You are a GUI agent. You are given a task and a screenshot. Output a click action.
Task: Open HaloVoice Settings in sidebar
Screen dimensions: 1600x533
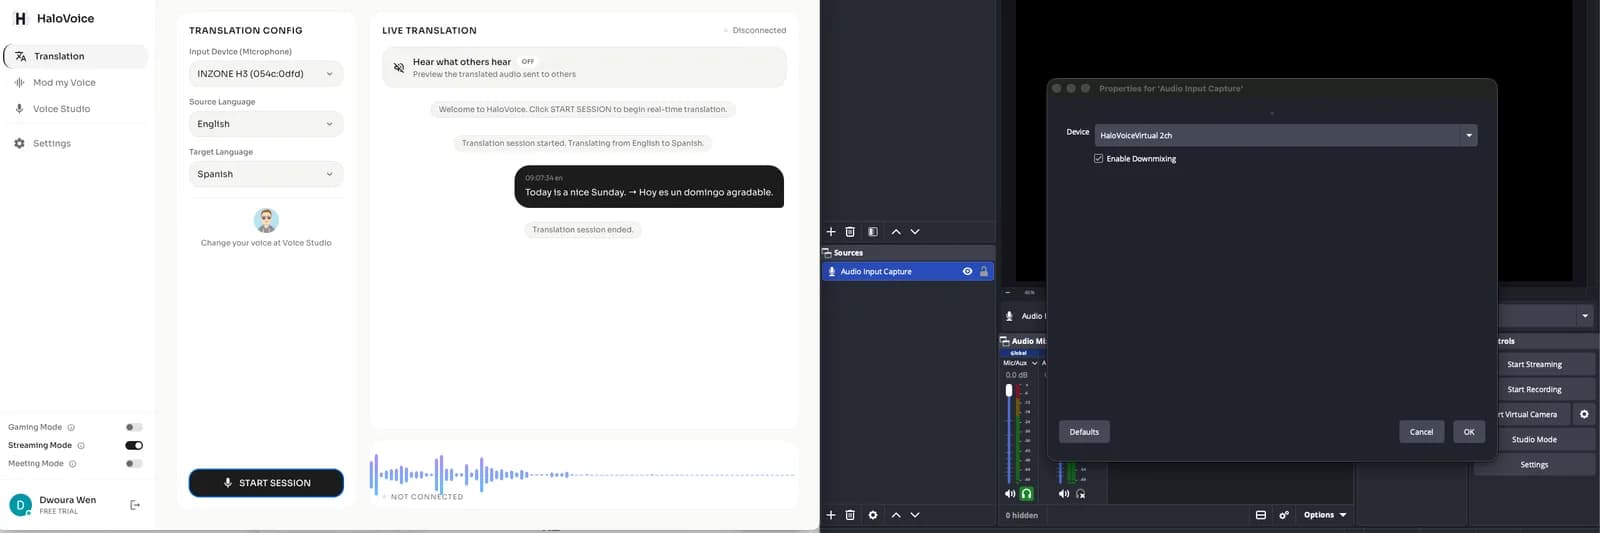(x=51, y=144)
